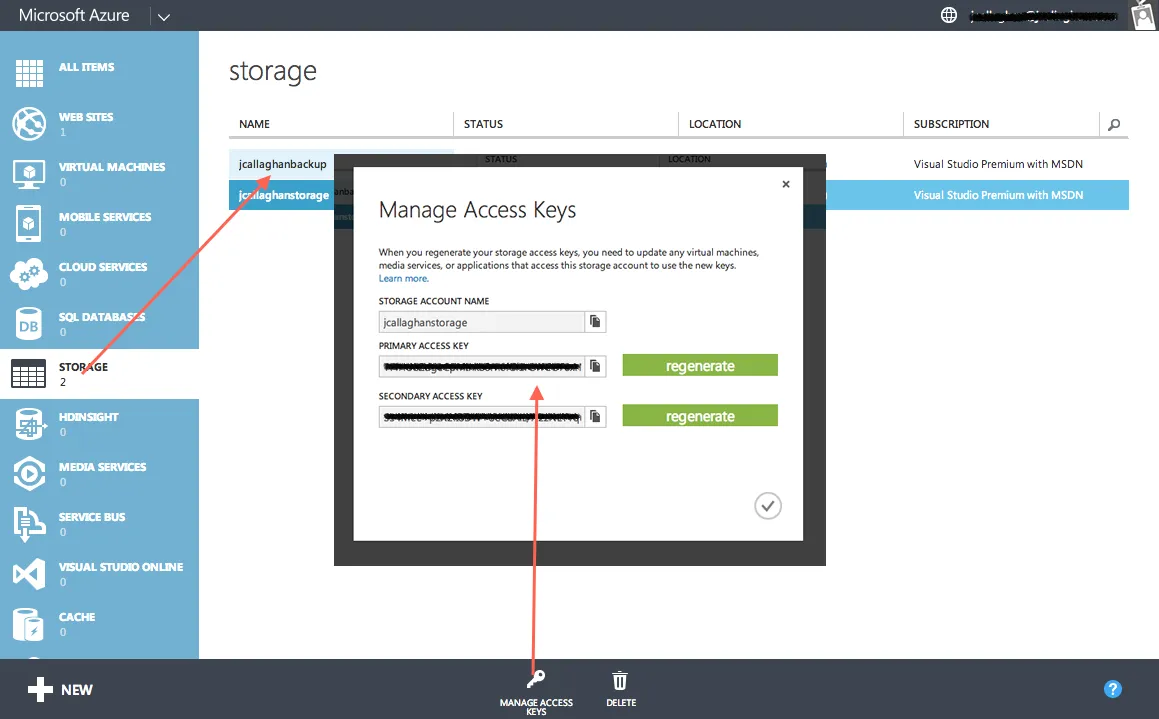Close the Manage Access Keys dialog

[786, 184]
